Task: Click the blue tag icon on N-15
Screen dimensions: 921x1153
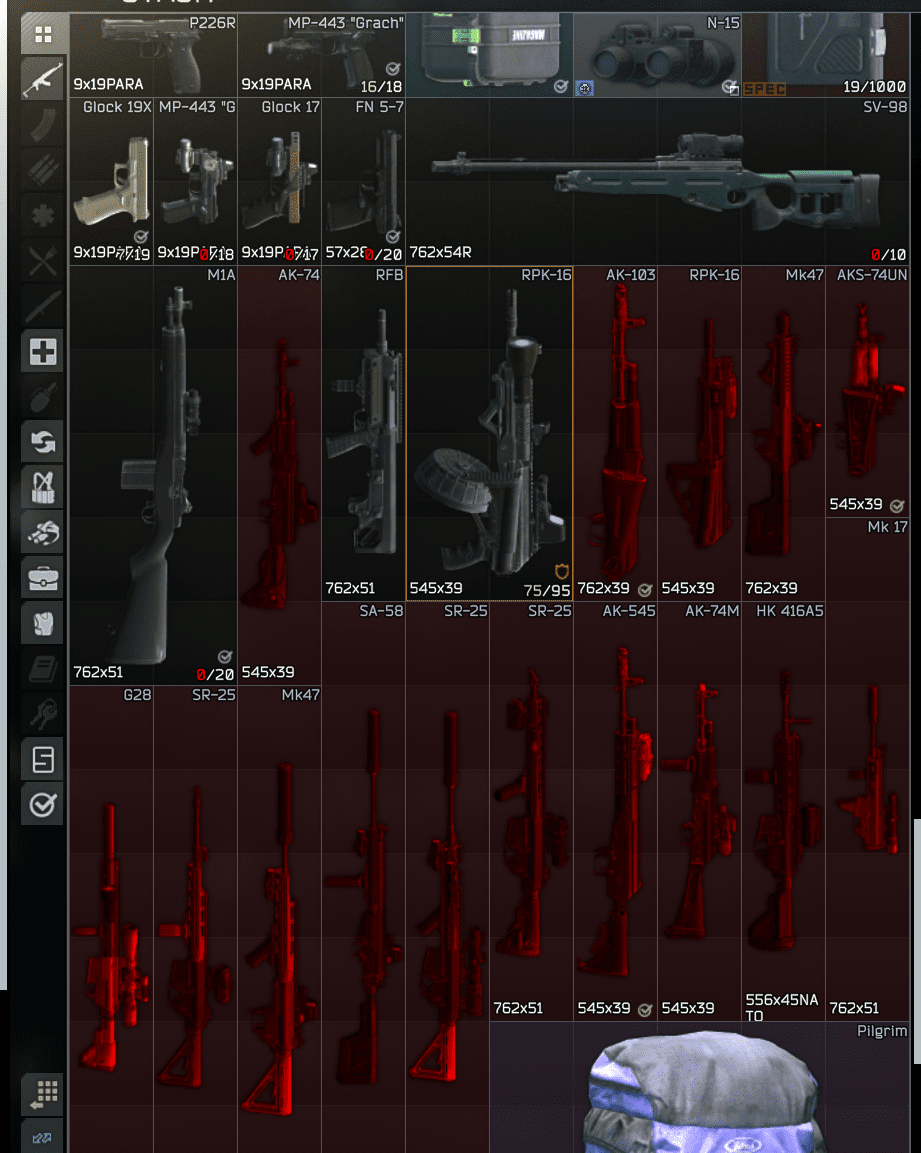Action: [584, 88]
